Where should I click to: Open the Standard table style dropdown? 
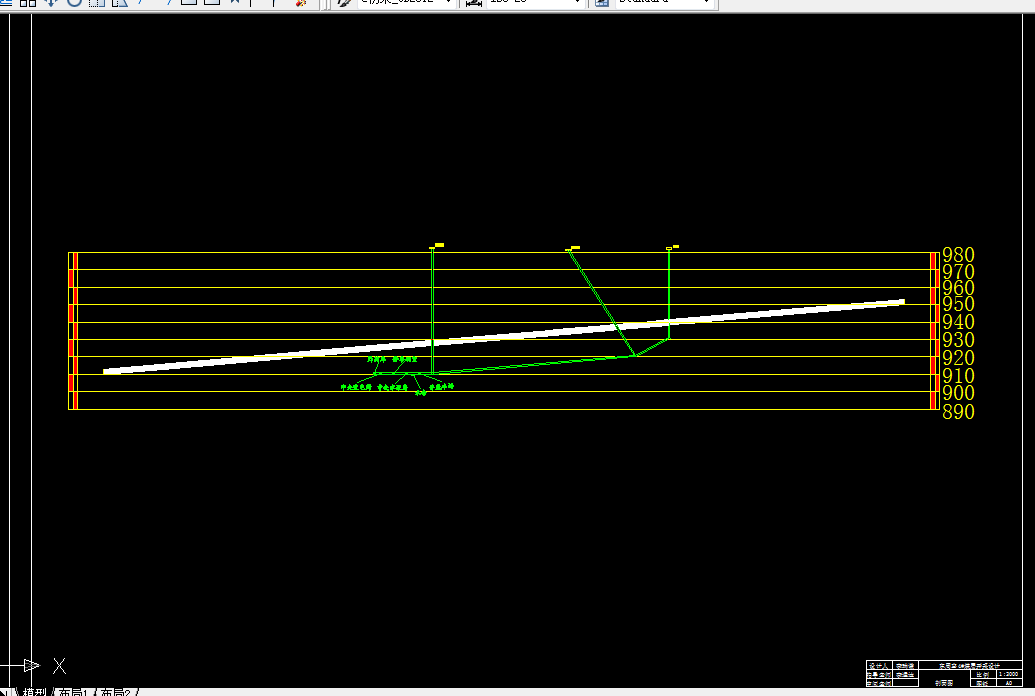(663, 3)
